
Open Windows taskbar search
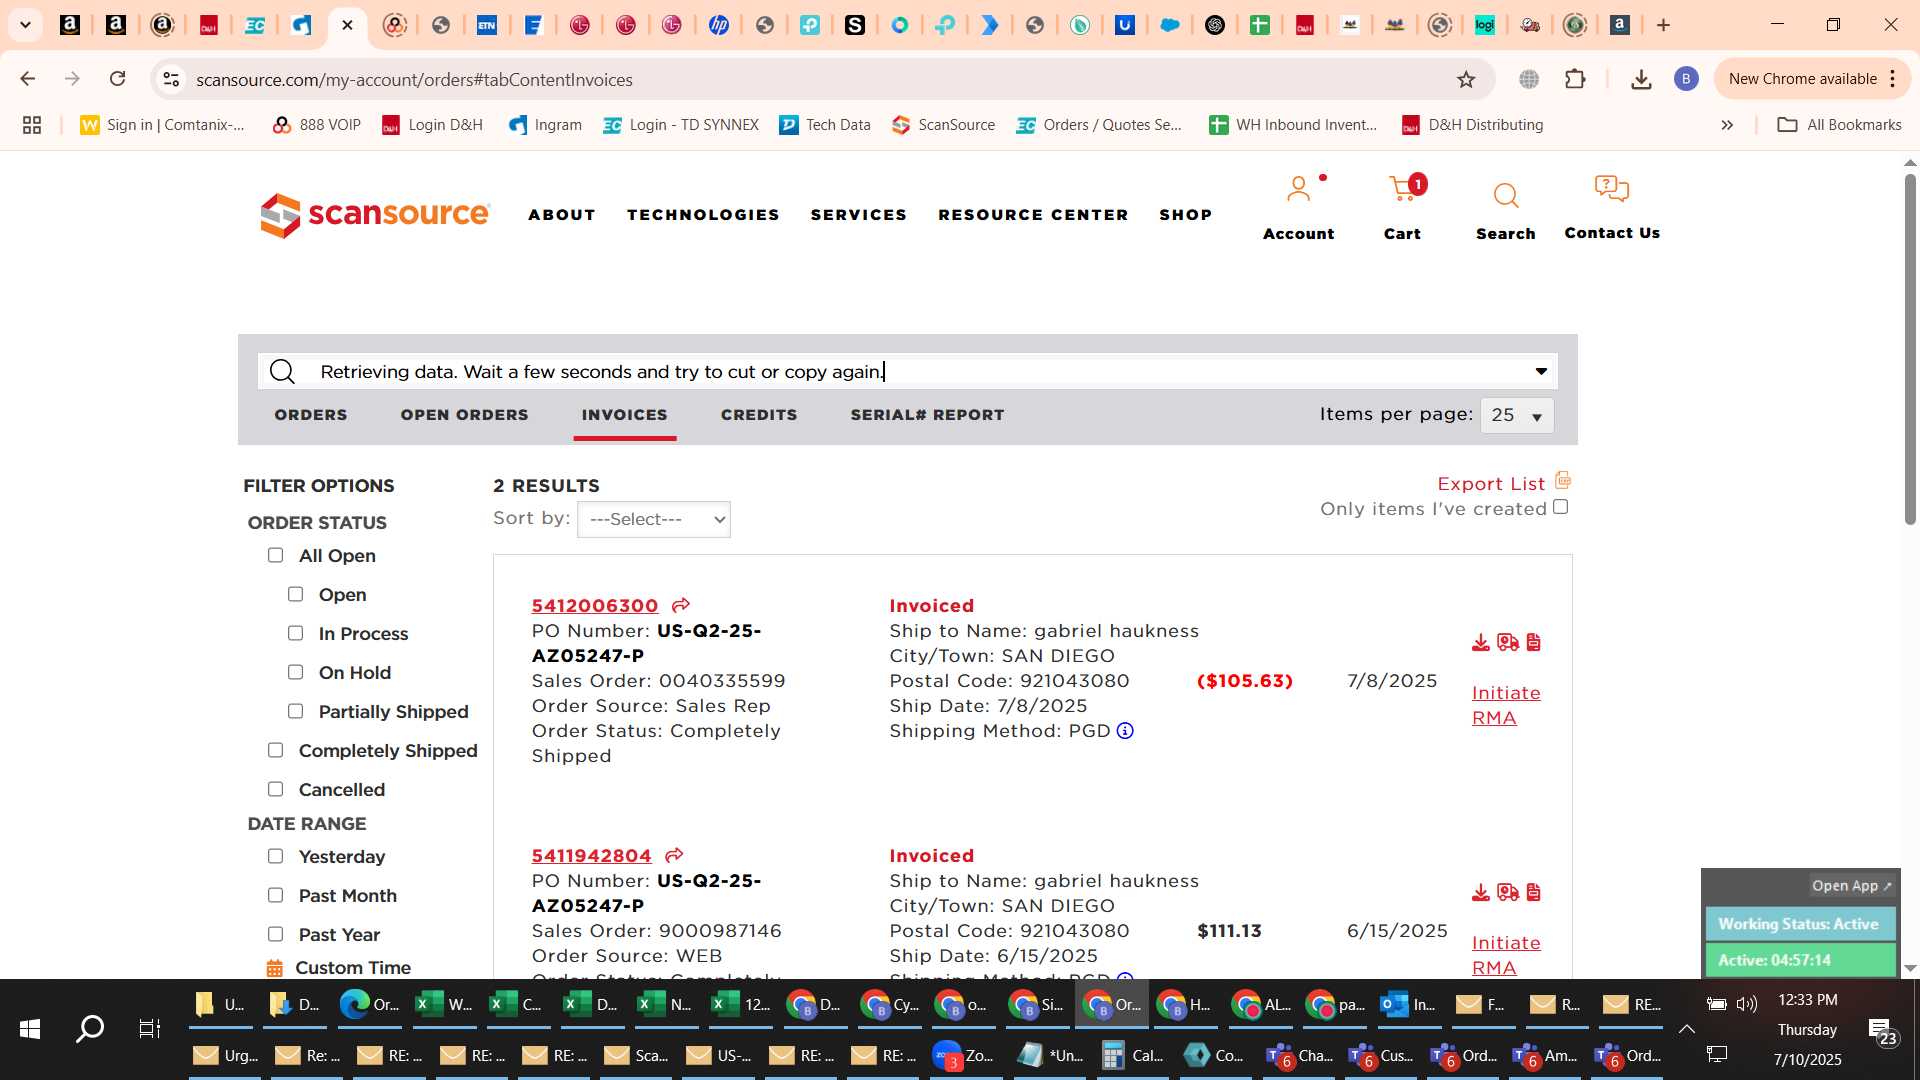coord(90,1028)
